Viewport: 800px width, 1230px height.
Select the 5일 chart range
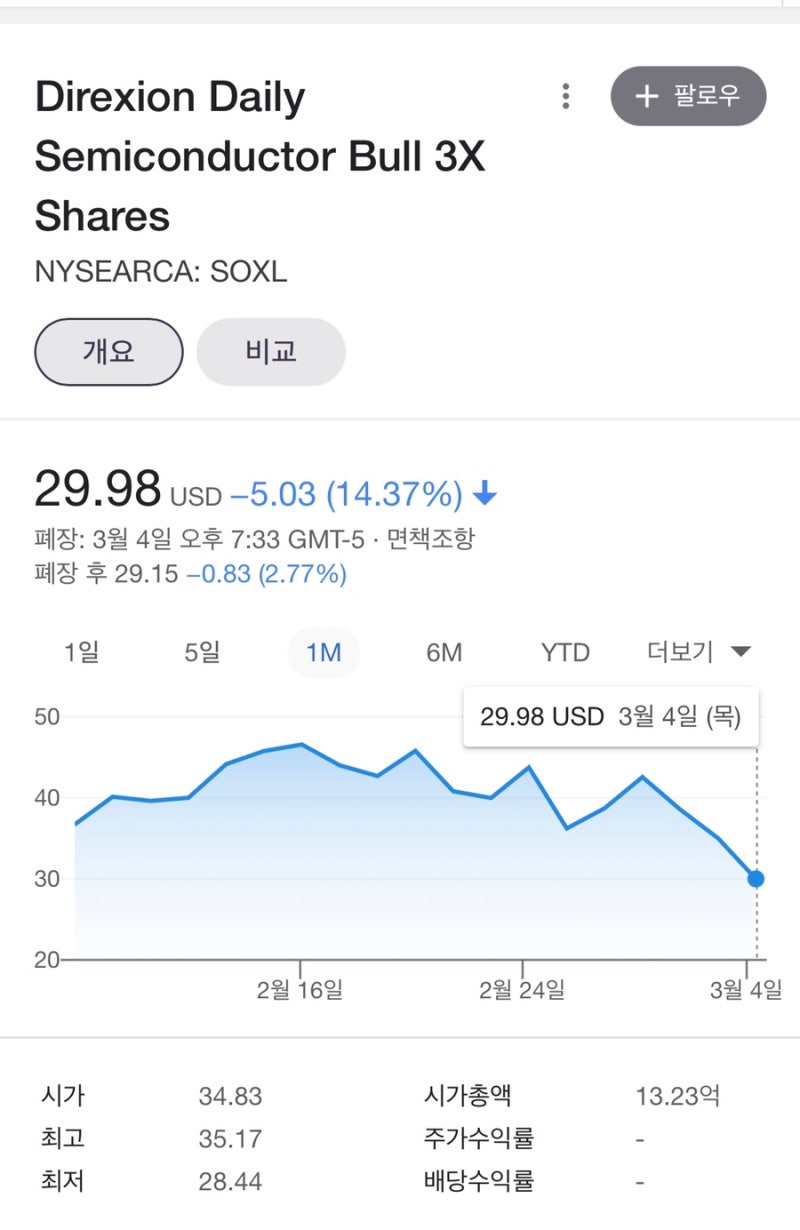click(x=202, y=653)
